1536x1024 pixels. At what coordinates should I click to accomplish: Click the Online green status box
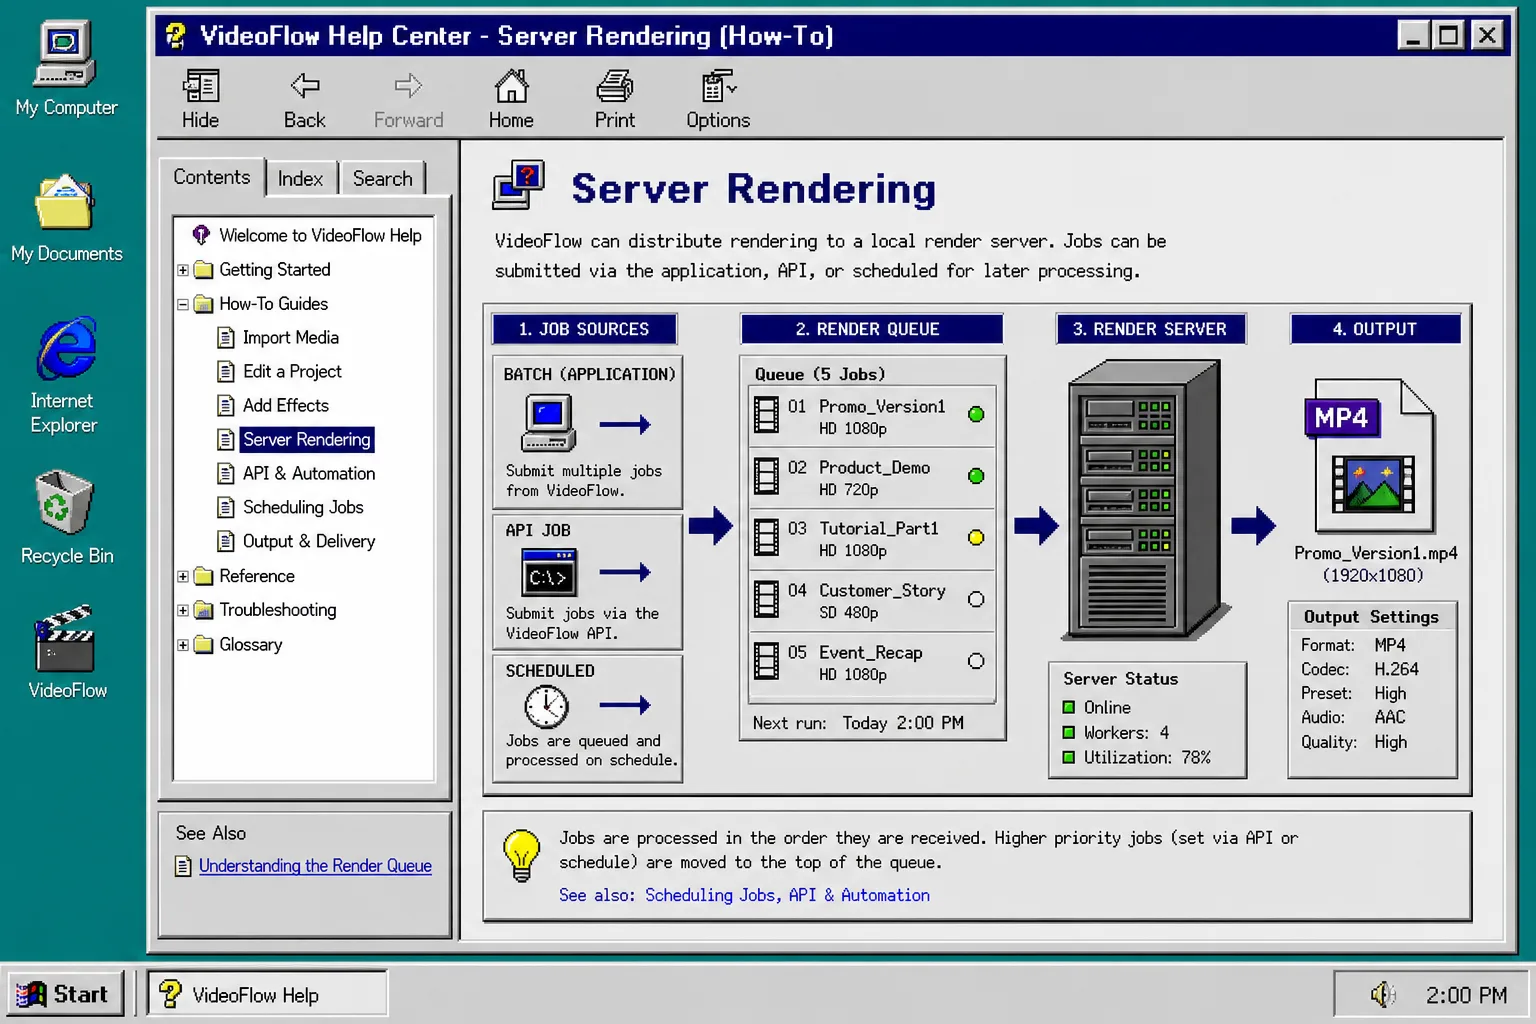point(1069,707)
